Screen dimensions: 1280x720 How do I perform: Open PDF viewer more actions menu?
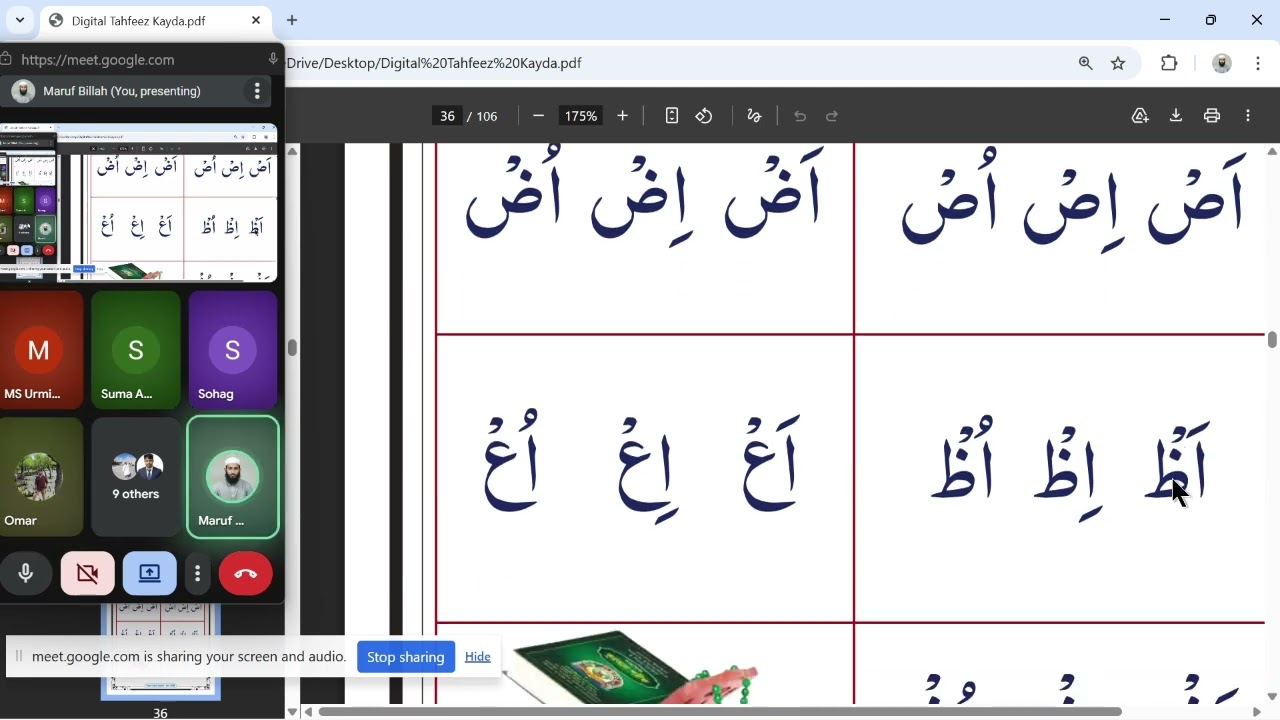tap(1248, 116)
